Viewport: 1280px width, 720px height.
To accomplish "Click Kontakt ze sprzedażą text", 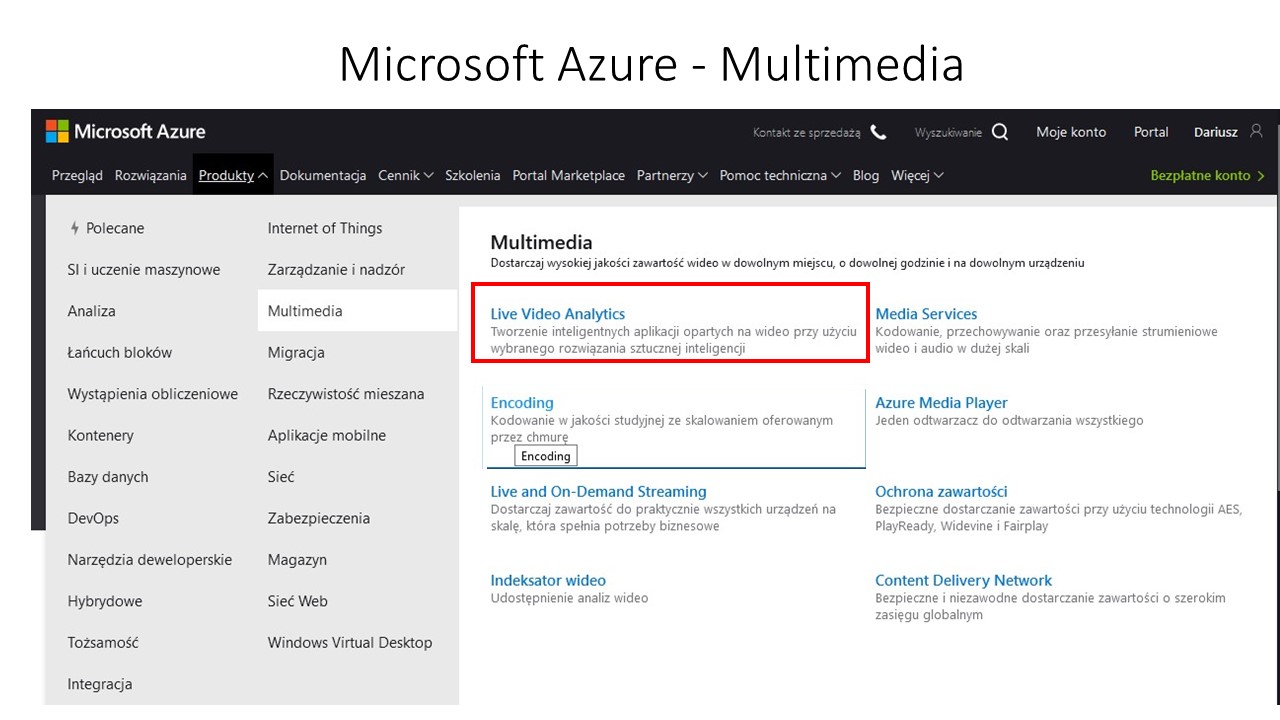I will pos(807,132).
